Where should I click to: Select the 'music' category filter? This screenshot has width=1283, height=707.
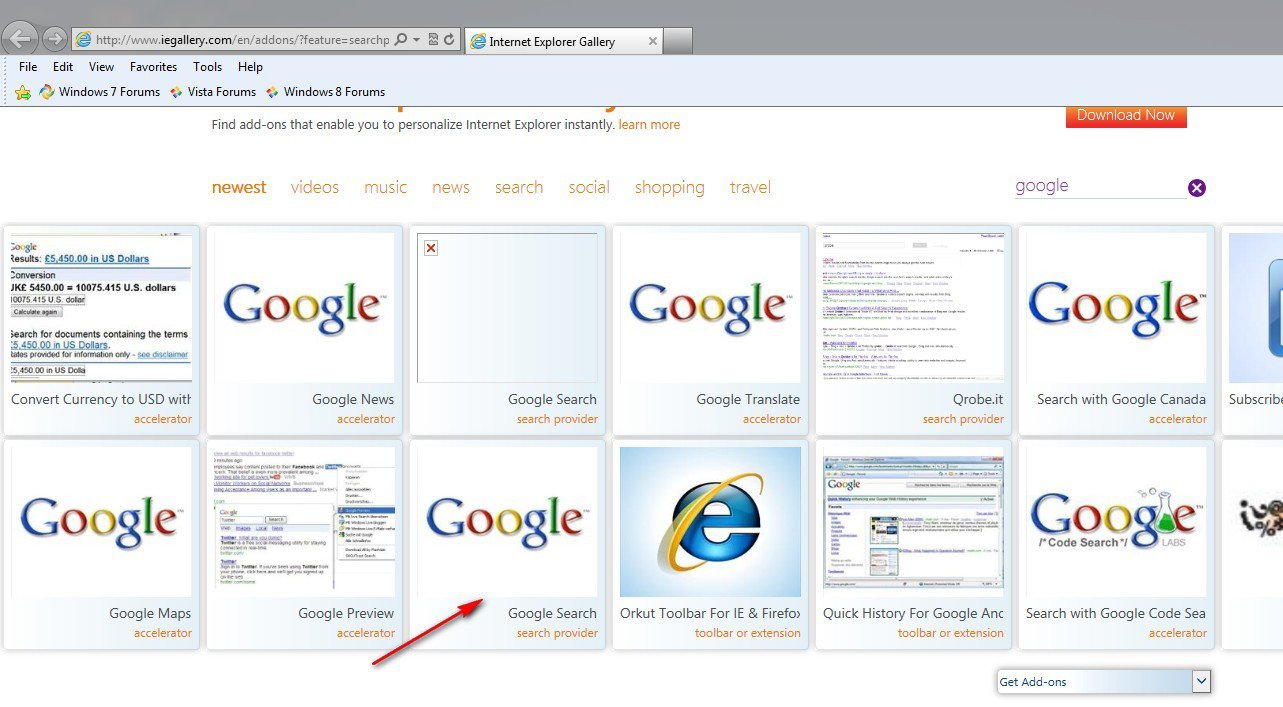pyautogui.click(x=385, y=187)
